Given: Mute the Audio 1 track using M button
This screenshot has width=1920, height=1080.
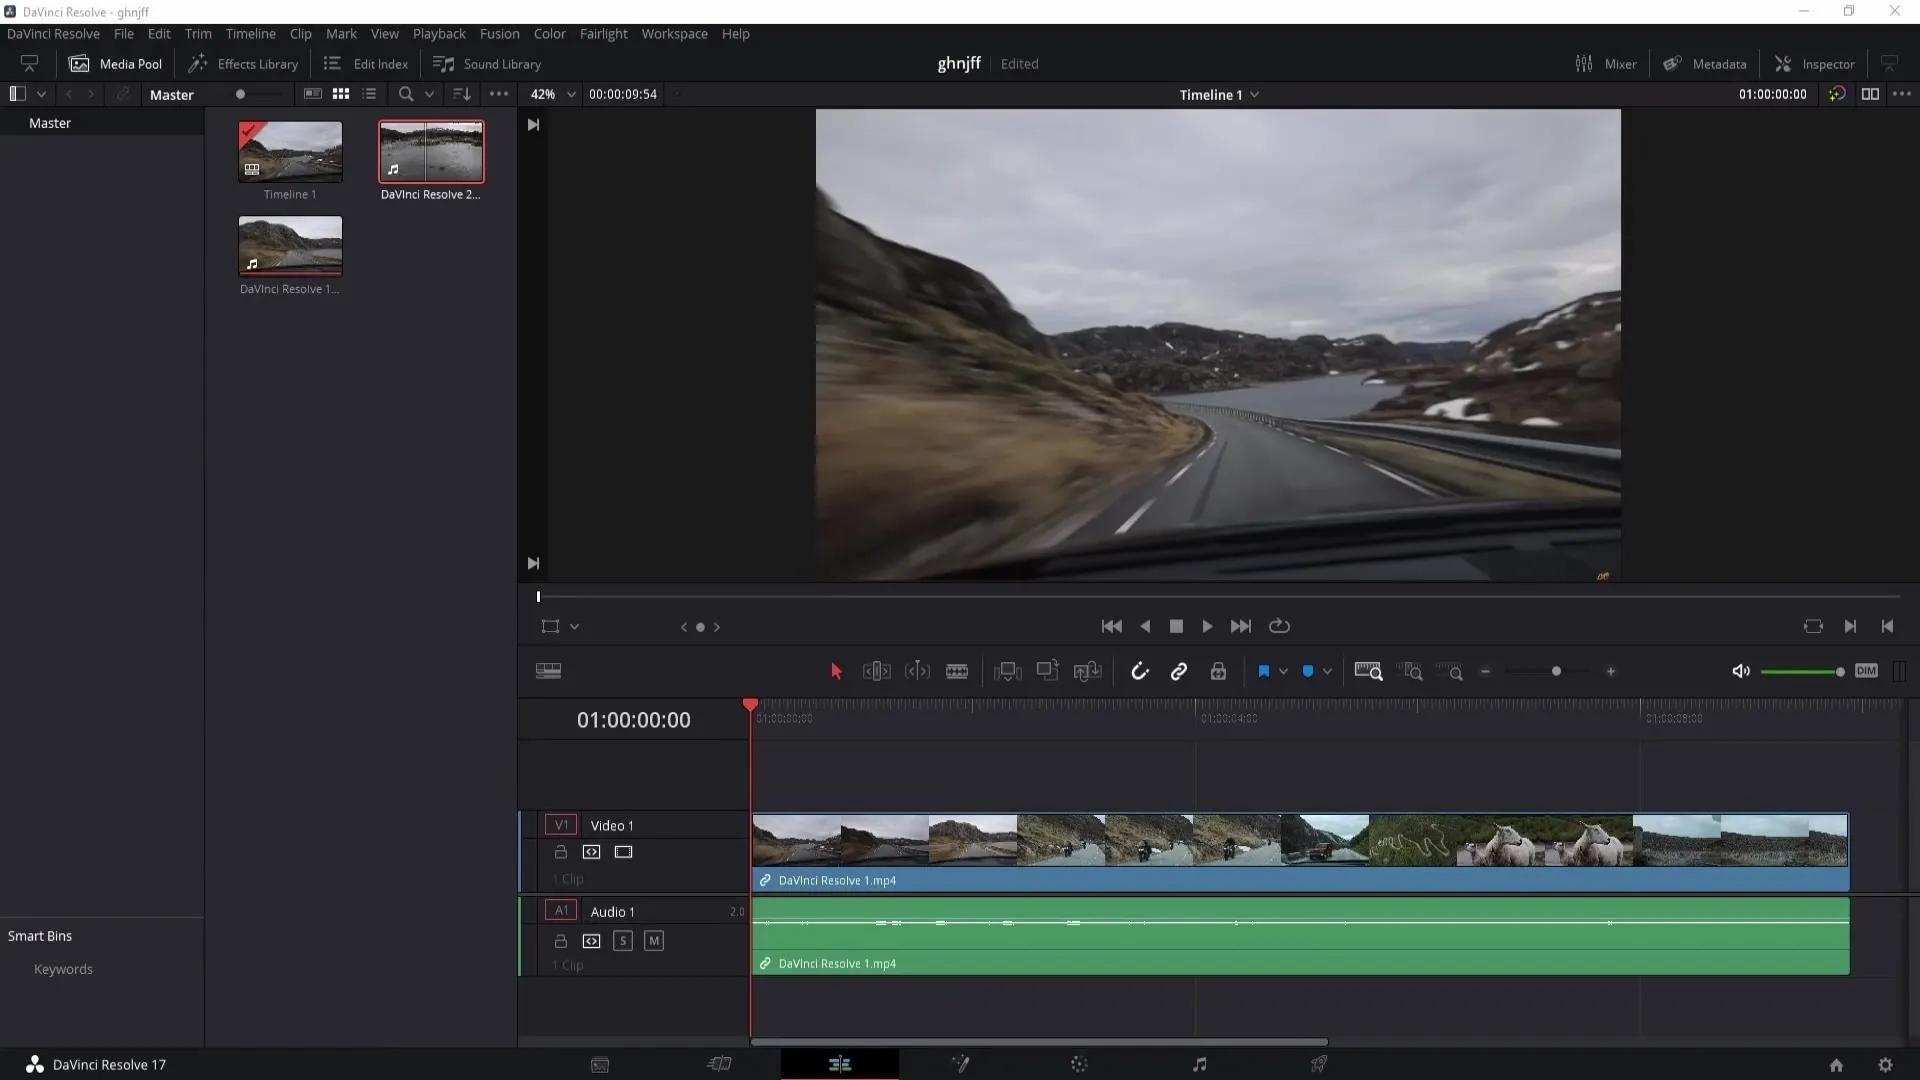Looking at the screenshot, I should coord(653,940).
